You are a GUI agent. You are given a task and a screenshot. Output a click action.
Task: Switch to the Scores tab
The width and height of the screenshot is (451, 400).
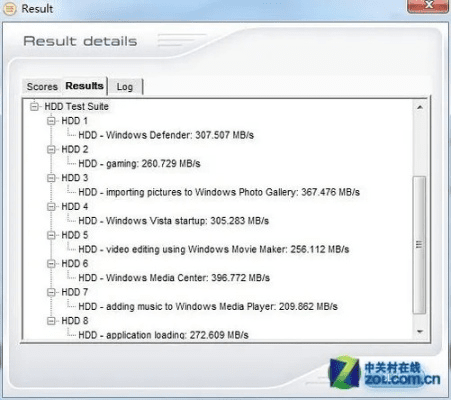click(42, 87)
